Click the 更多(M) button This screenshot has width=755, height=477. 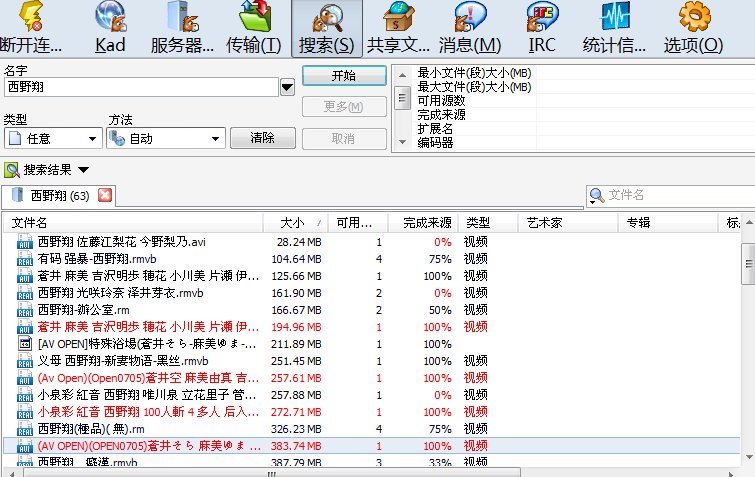(x=344, y=107)
